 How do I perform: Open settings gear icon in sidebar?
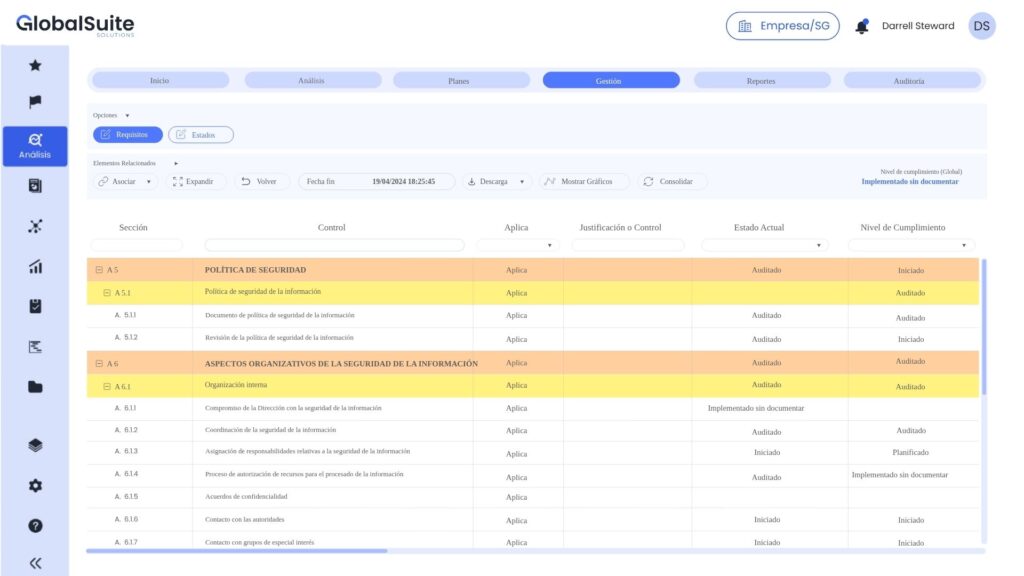pyautogui.click(x=35, y=485)
